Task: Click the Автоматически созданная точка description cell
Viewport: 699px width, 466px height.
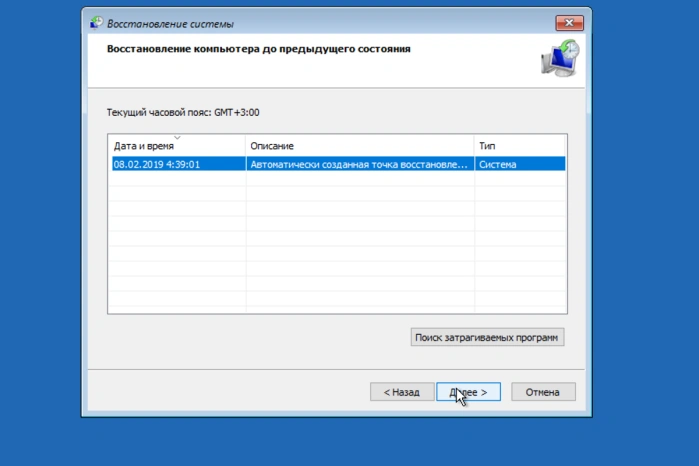Action: [359, 165]
